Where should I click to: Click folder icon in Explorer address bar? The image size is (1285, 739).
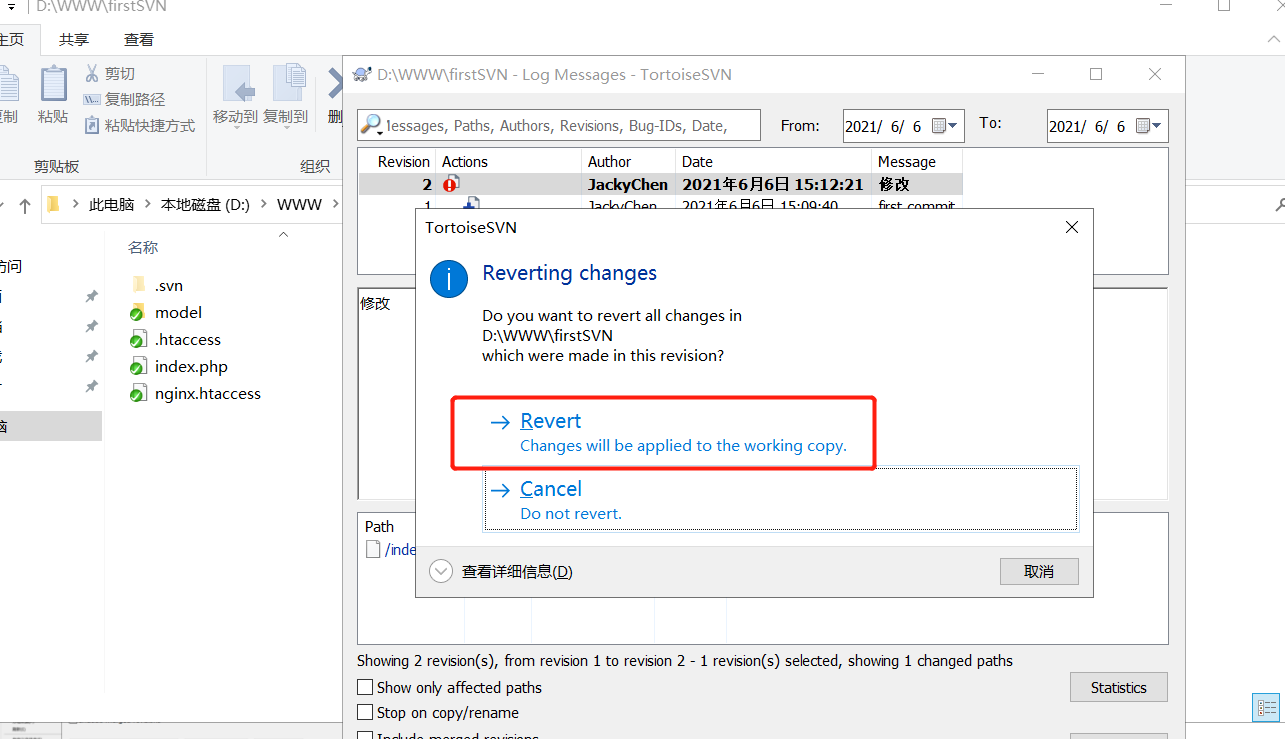pos(54,204)
